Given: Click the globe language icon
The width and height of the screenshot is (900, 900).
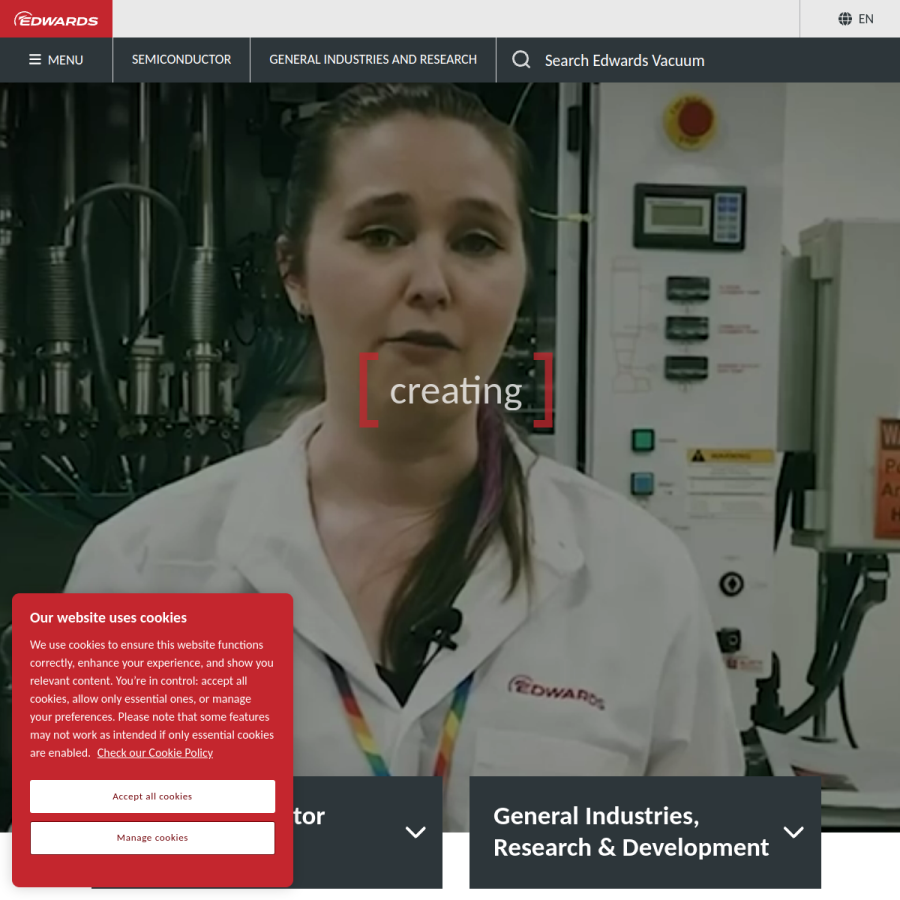Looking at the screenshot, I should [845, 19].
